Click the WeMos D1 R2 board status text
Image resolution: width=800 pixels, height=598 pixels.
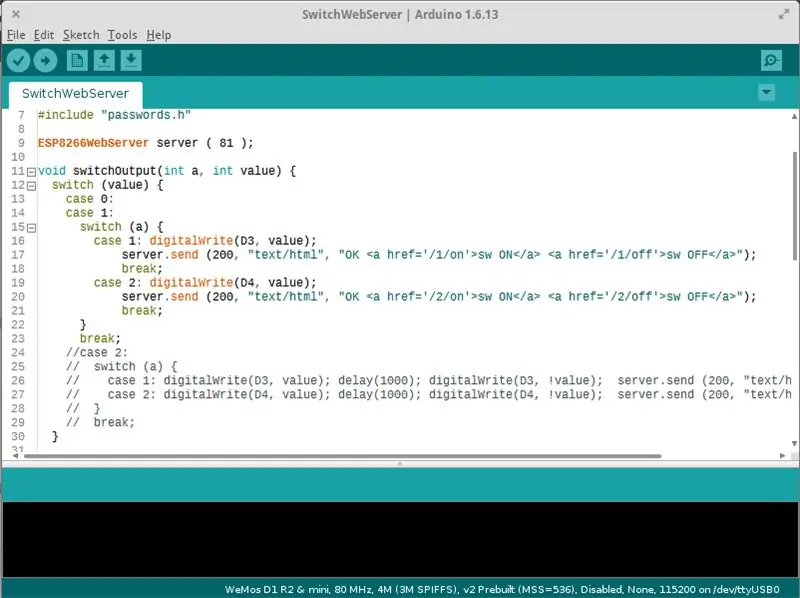502,589
